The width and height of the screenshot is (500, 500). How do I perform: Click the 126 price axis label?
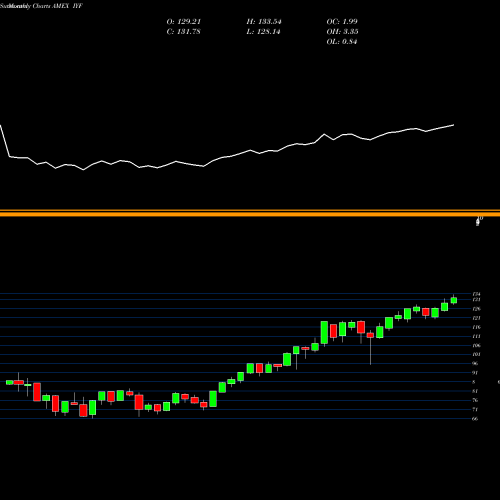[x=476, y=309]
